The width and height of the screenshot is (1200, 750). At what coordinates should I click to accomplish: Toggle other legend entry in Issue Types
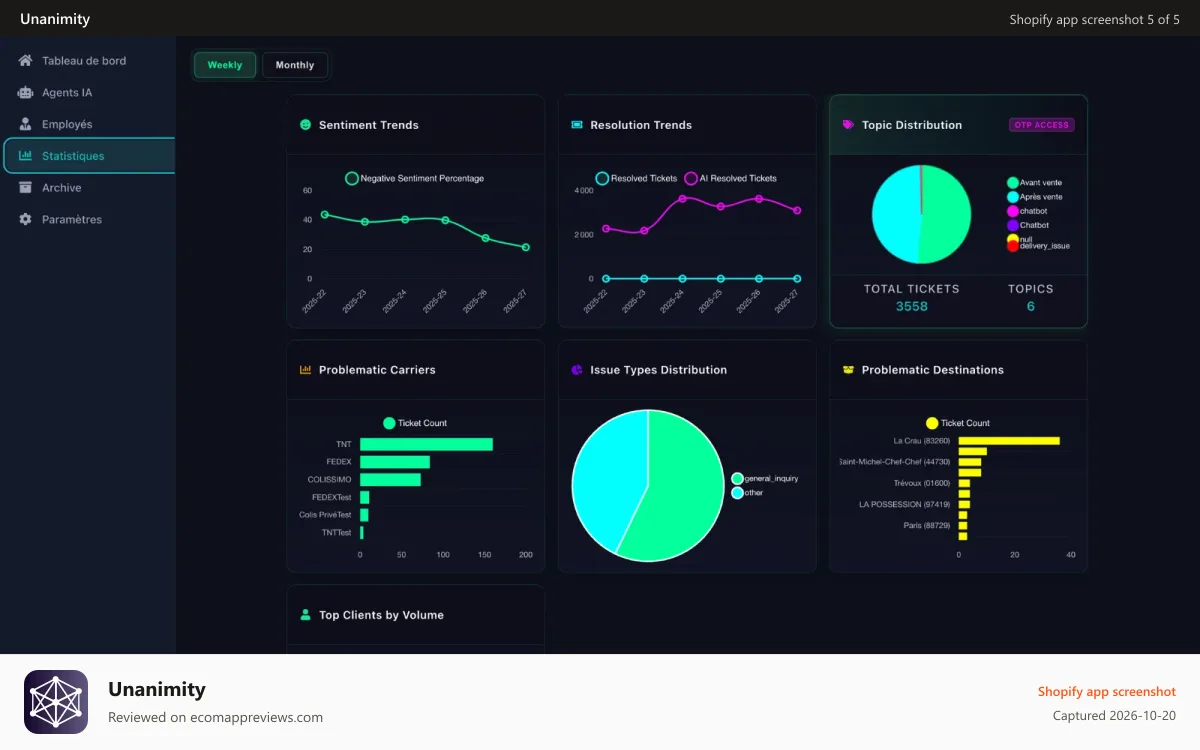(x=747, y=493)
